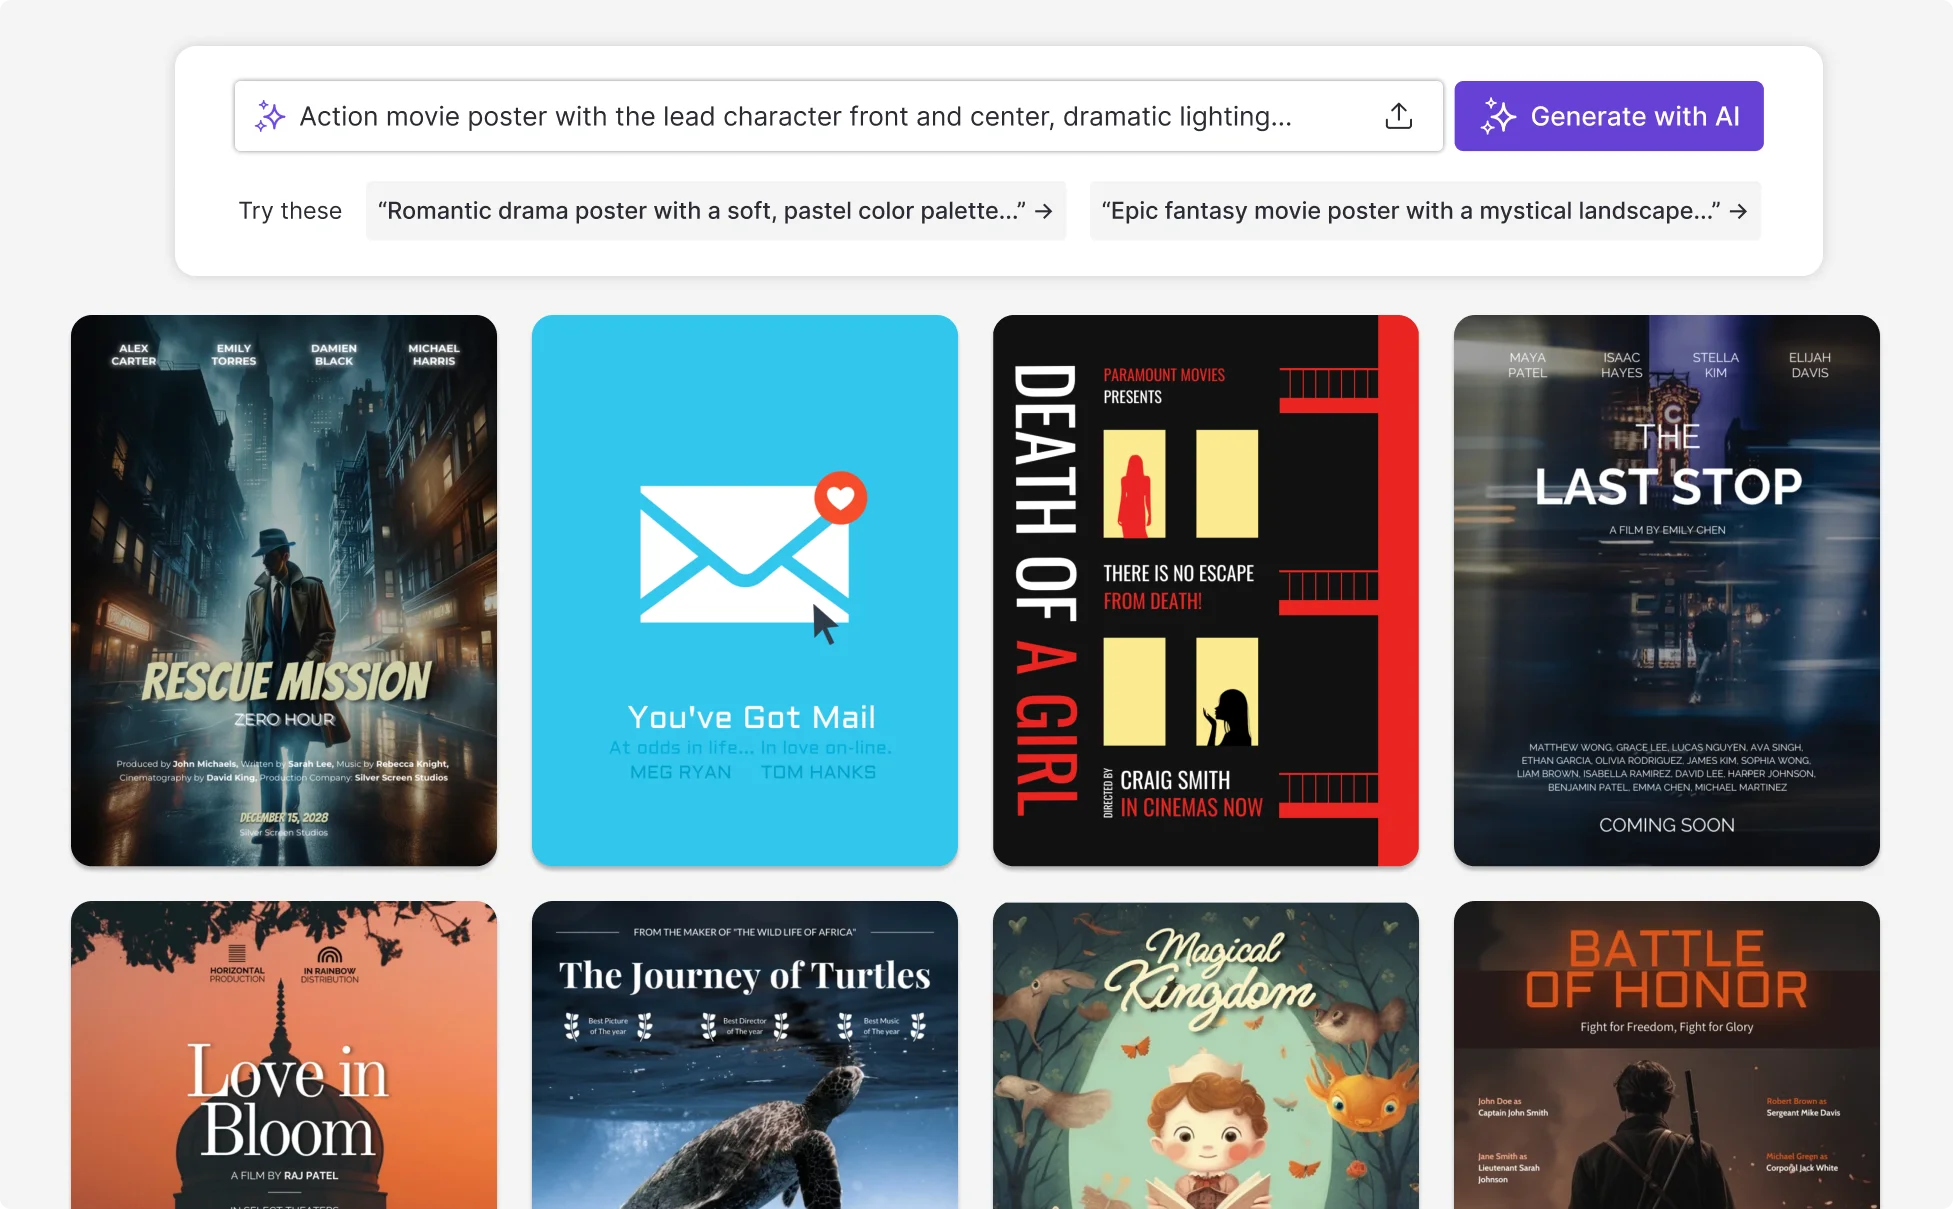Click the Generate with AI button
This screenshot has height=1209, width=1953.
click(1608, 116)
